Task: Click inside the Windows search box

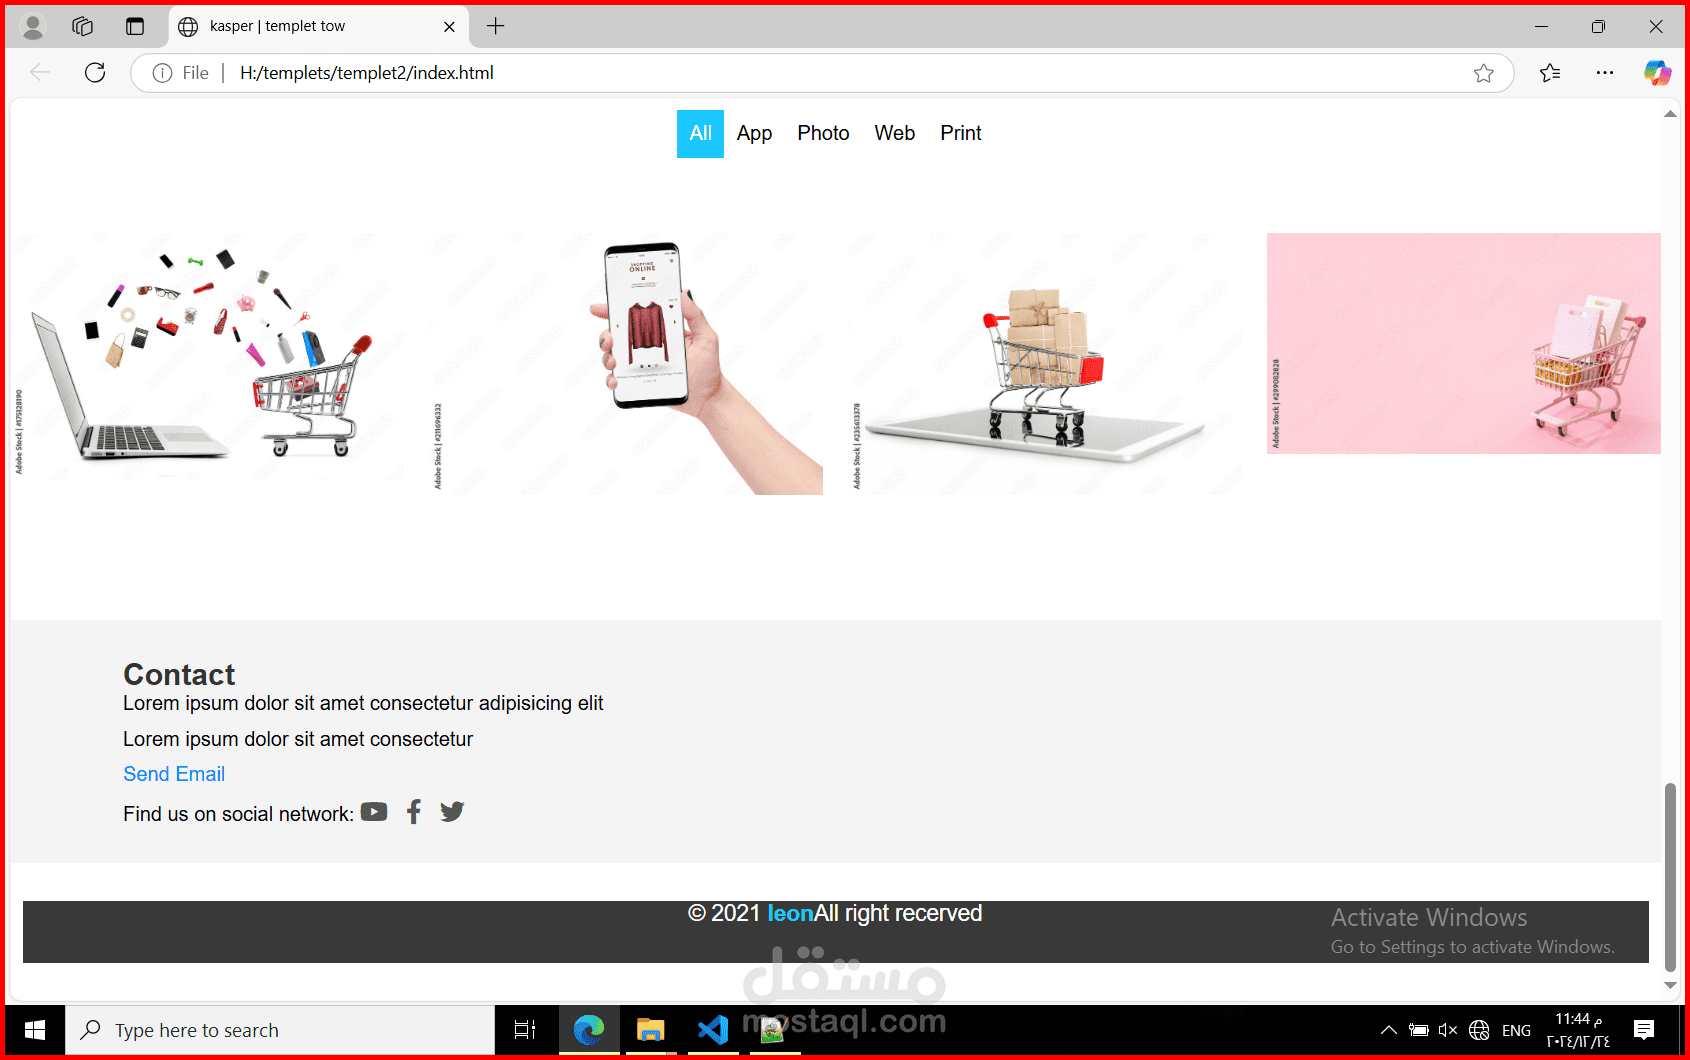Action: coord(280,1029)
